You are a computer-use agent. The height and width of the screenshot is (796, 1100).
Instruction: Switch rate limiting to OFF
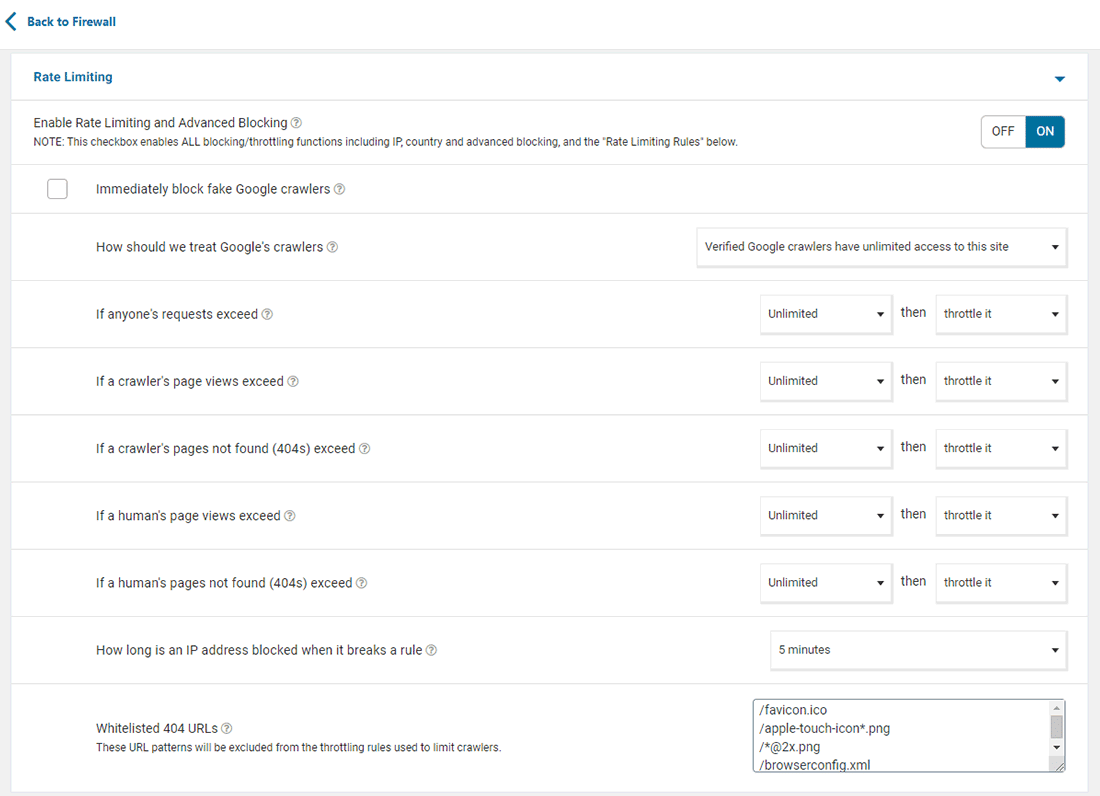pos(1003,132)
